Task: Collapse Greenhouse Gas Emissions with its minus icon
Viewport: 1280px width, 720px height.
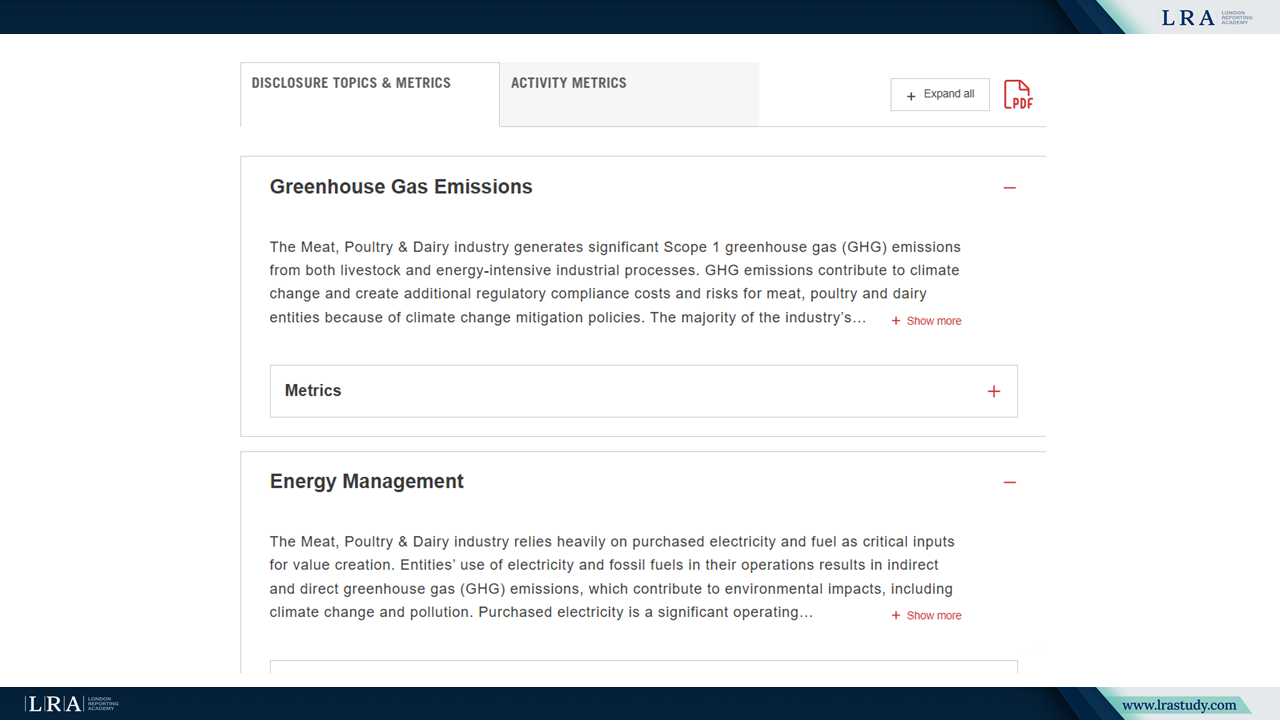Action: pos(1009,188)
